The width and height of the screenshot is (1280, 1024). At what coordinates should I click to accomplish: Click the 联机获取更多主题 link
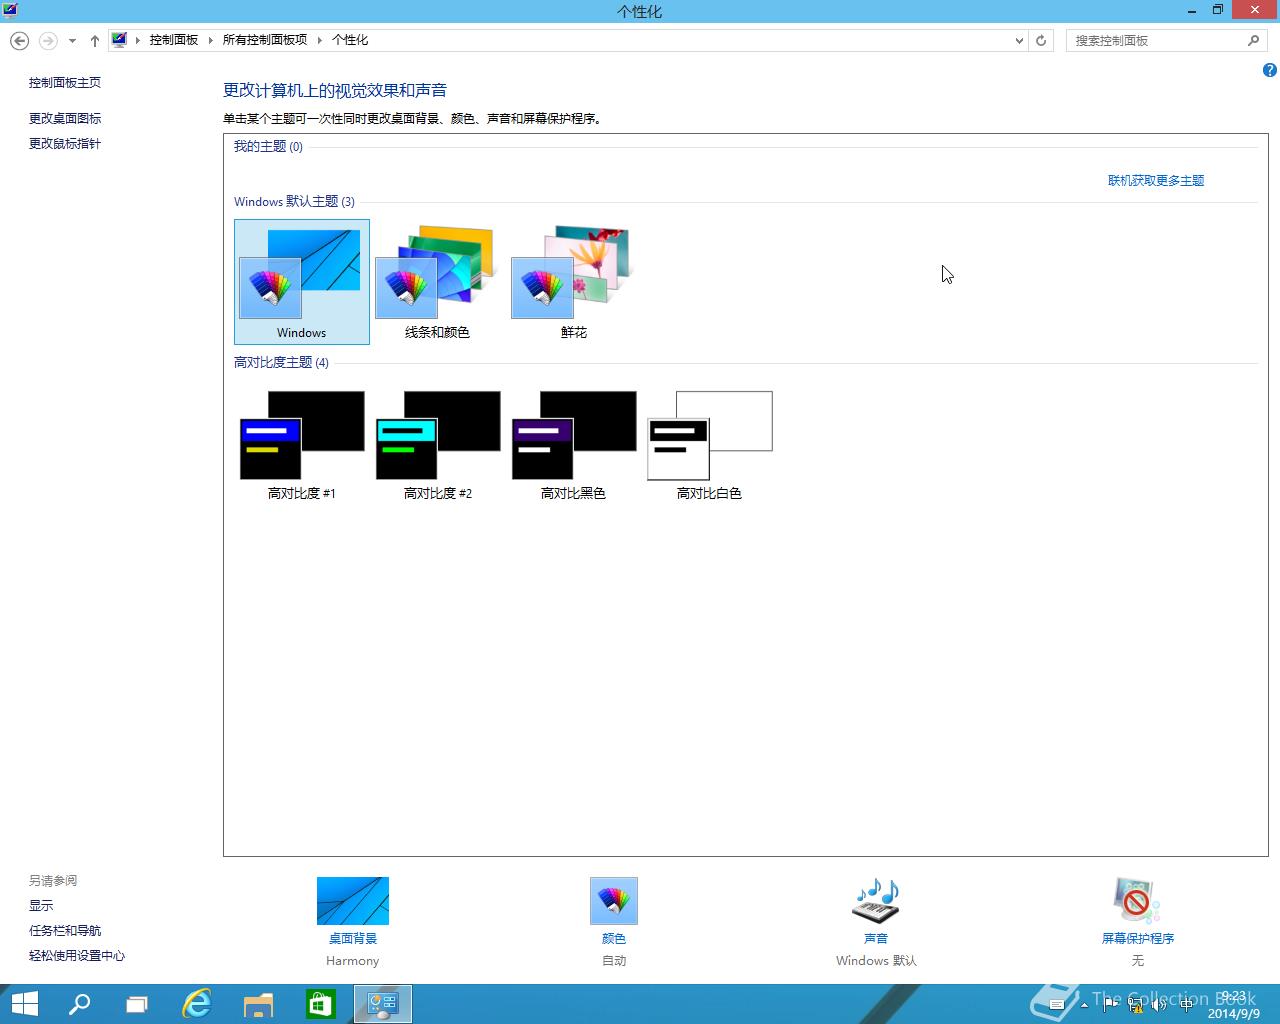coord(1156,181)
